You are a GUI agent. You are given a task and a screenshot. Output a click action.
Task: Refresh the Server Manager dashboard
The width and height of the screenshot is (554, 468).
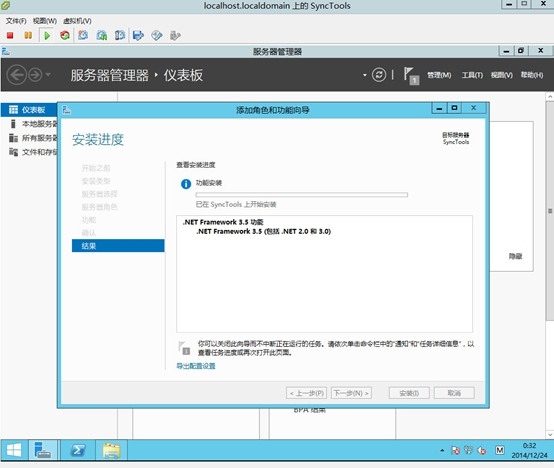[x=379, y=75]
